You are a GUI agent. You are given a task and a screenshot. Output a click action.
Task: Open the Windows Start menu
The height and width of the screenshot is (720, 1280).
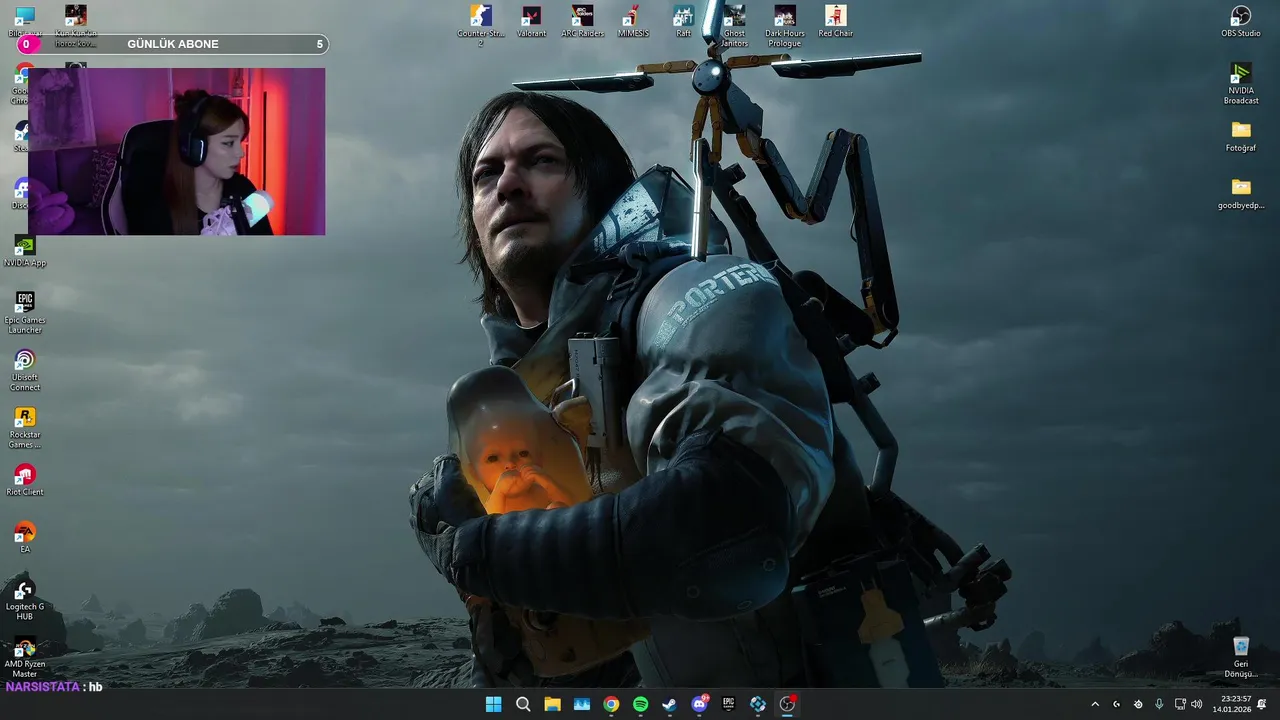point(494,704)
